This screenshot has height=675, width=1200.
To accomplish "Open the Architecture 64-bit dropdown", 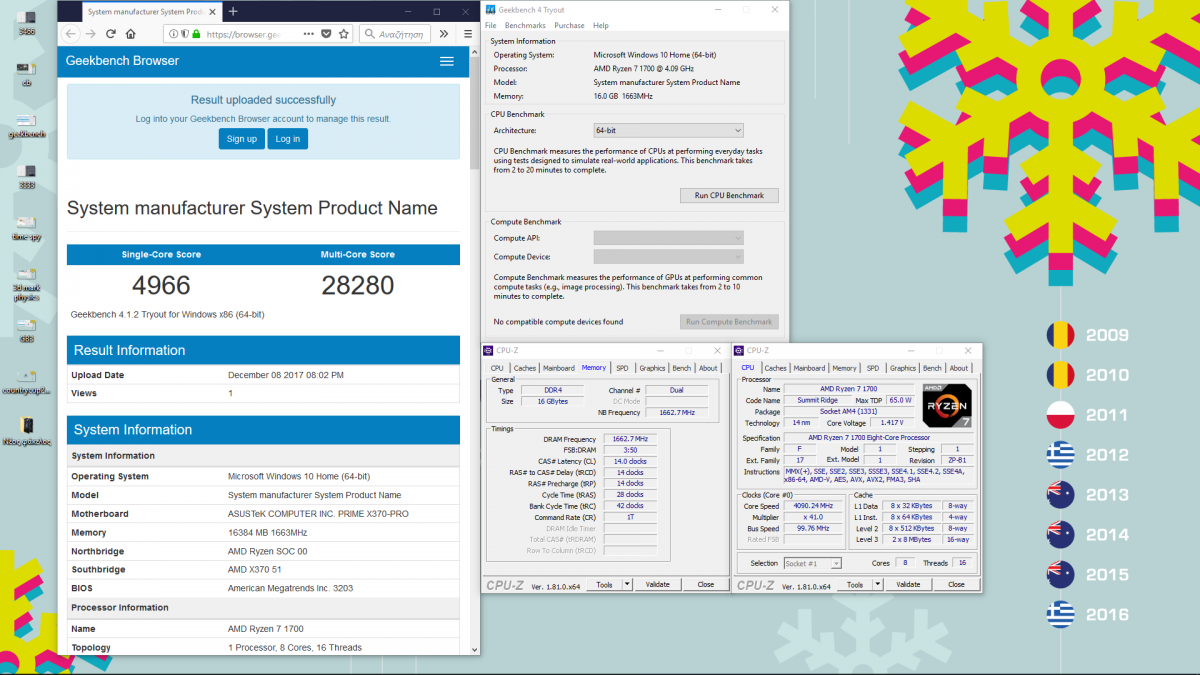I will (668, 130).
